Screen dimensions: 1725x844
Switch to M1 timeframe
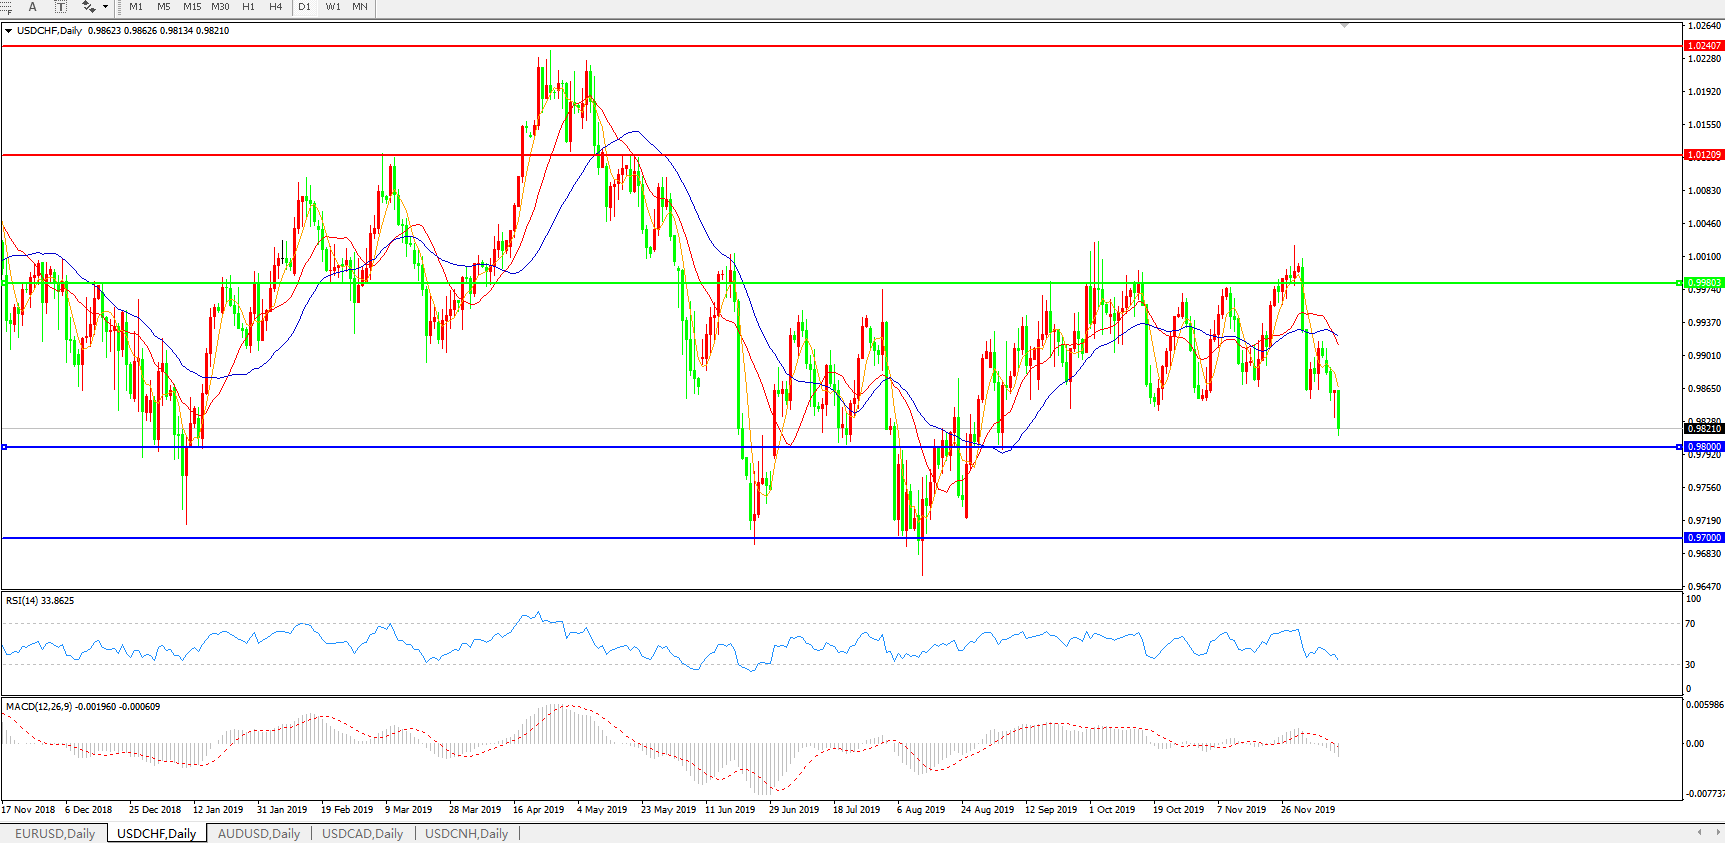[136, 7]
